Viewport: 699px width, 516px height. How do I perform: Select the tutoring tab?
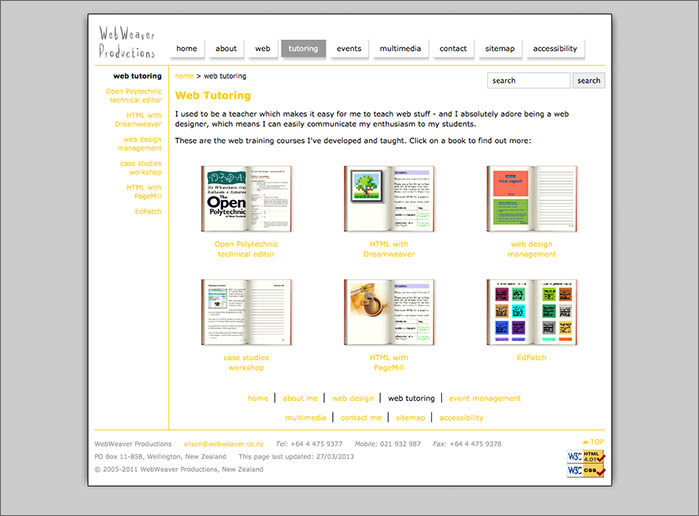303,49
